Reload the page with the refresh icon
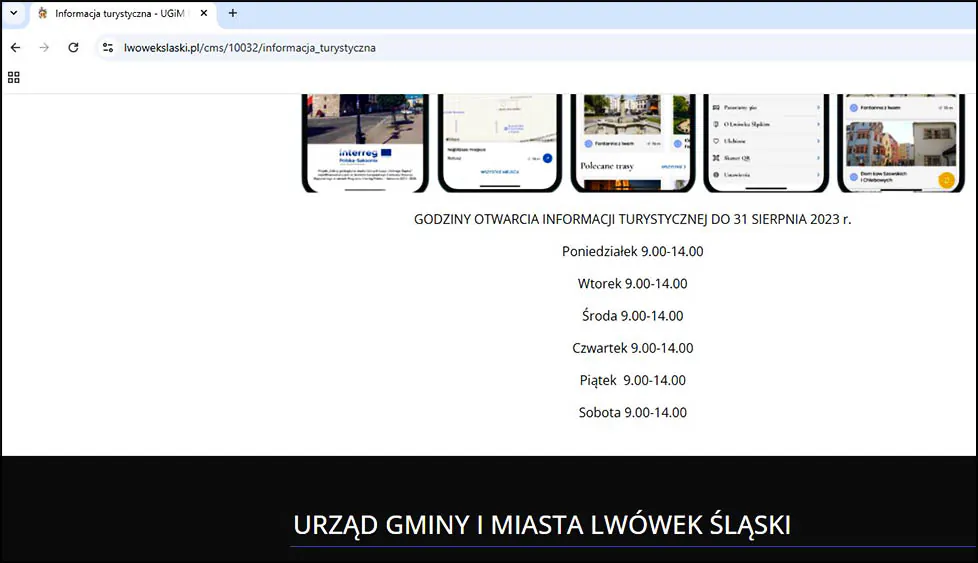The image size is (978, 563). (73, 47)
